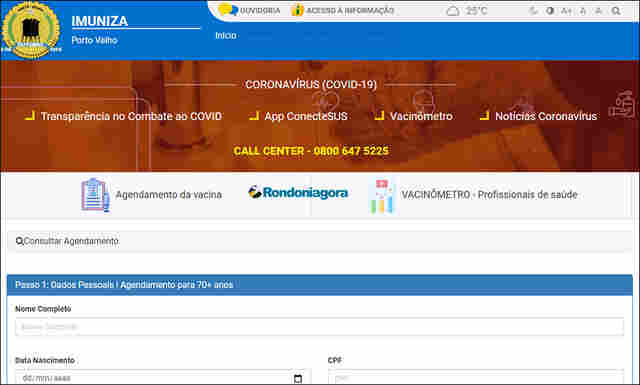Image resolution: width=640 pixels, height=385 pixels.
Task: Open the Vacinômetro link in the banner
Action: [x=421, y=116]
